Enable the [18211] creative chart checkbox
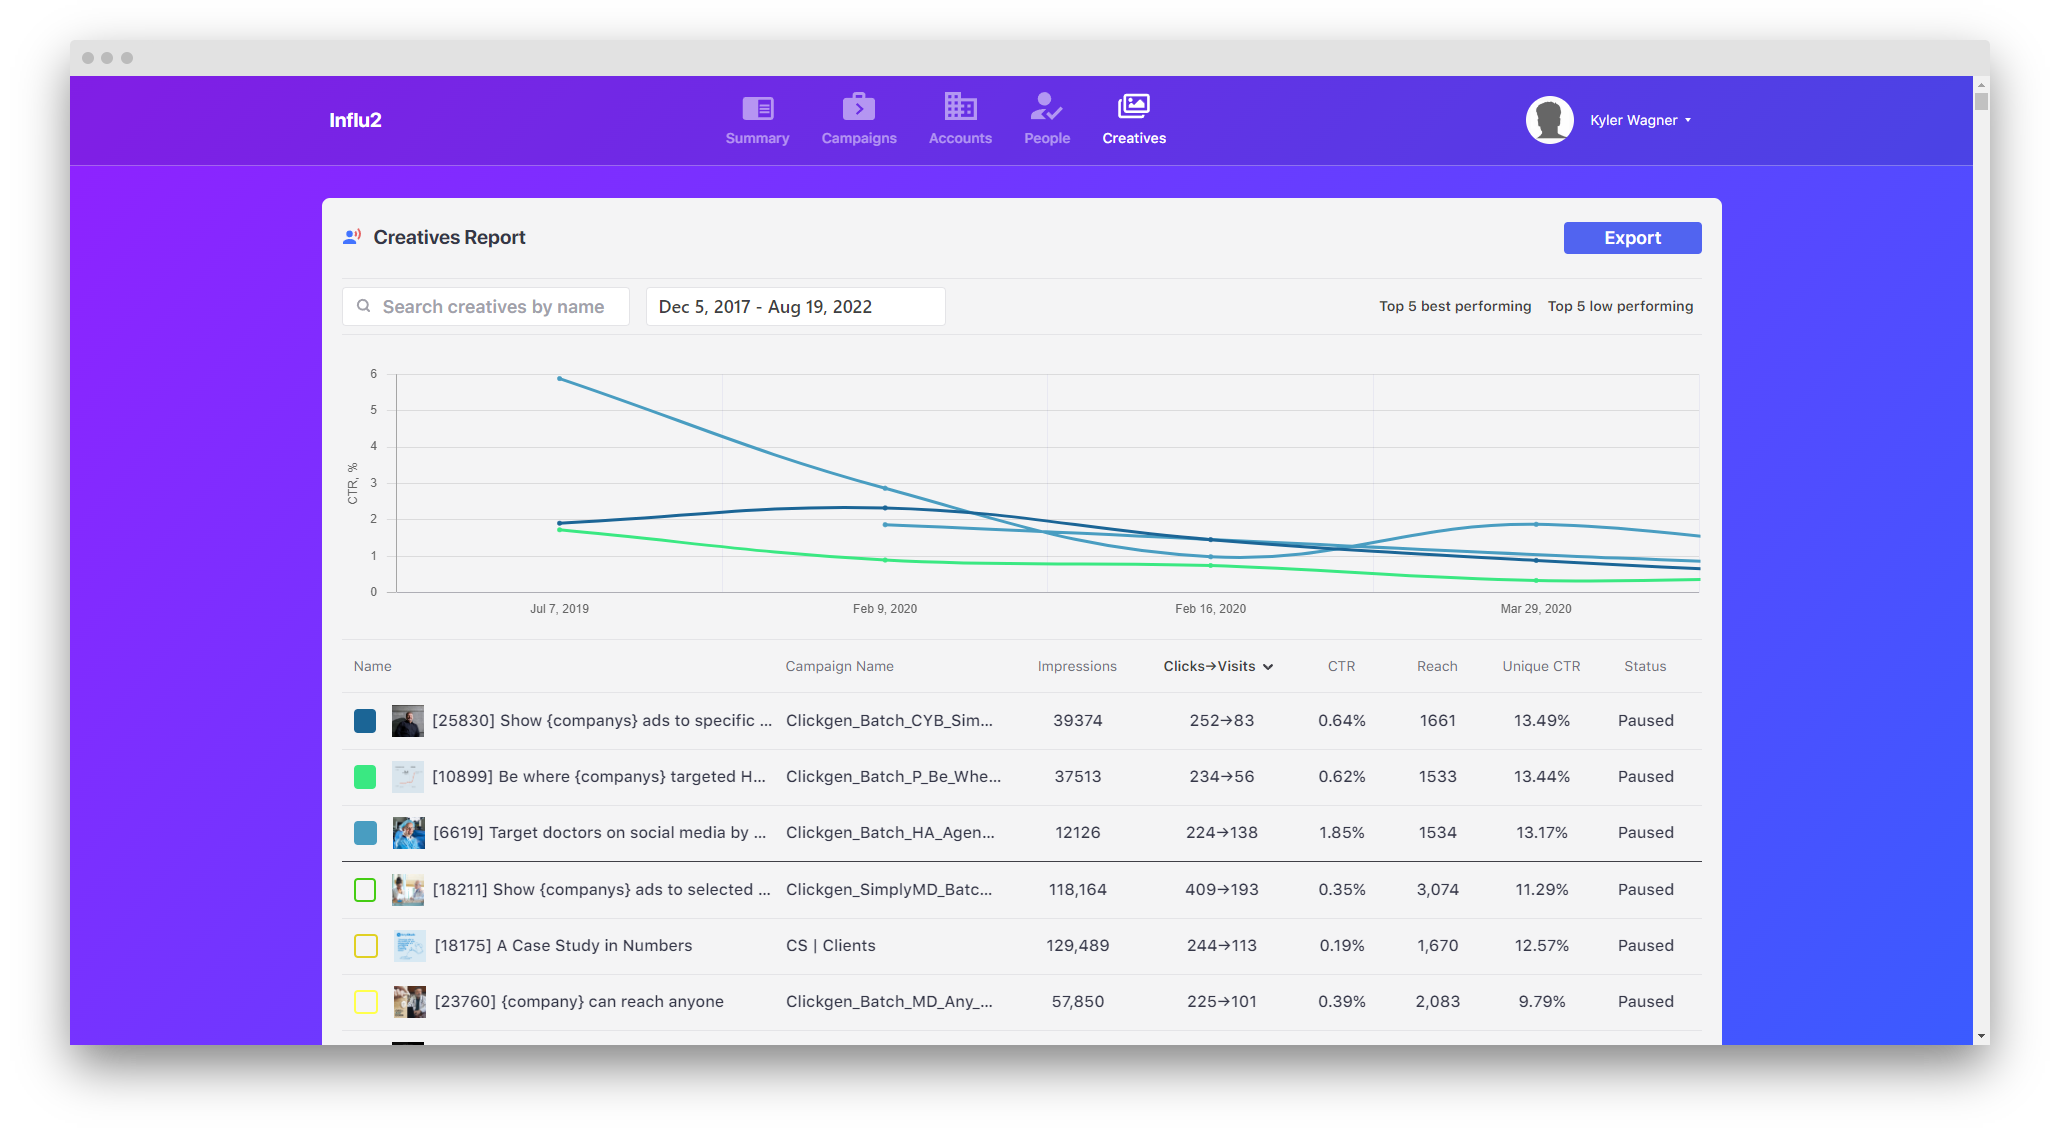This screenshot has height=1145, width=2060. pos(365,890)
